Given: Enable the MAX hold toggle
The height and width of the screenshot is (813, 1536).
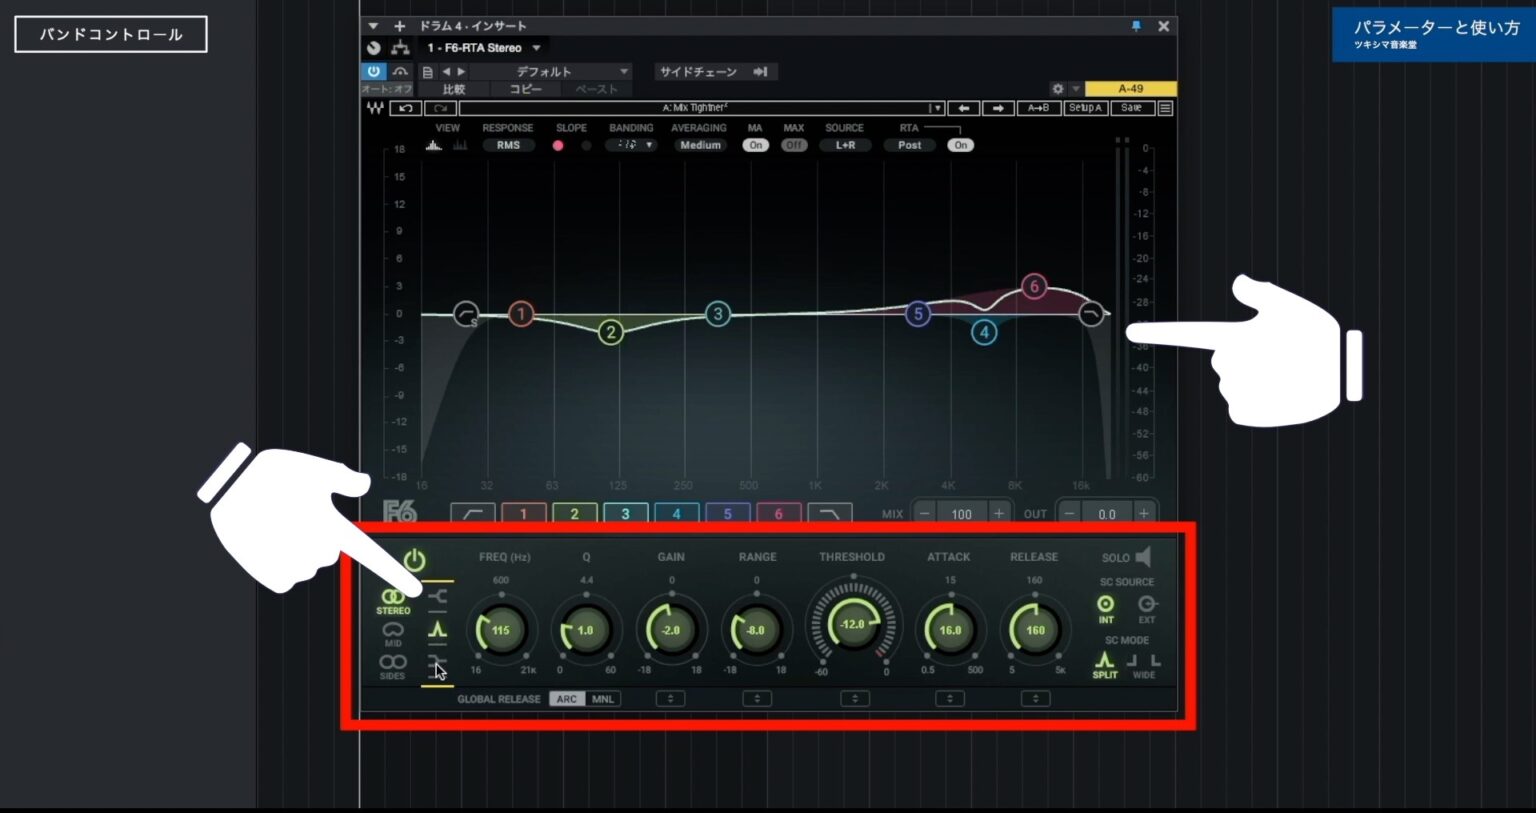Looking at the screenshot, I should pyautogui.click(x=793, y=145).
